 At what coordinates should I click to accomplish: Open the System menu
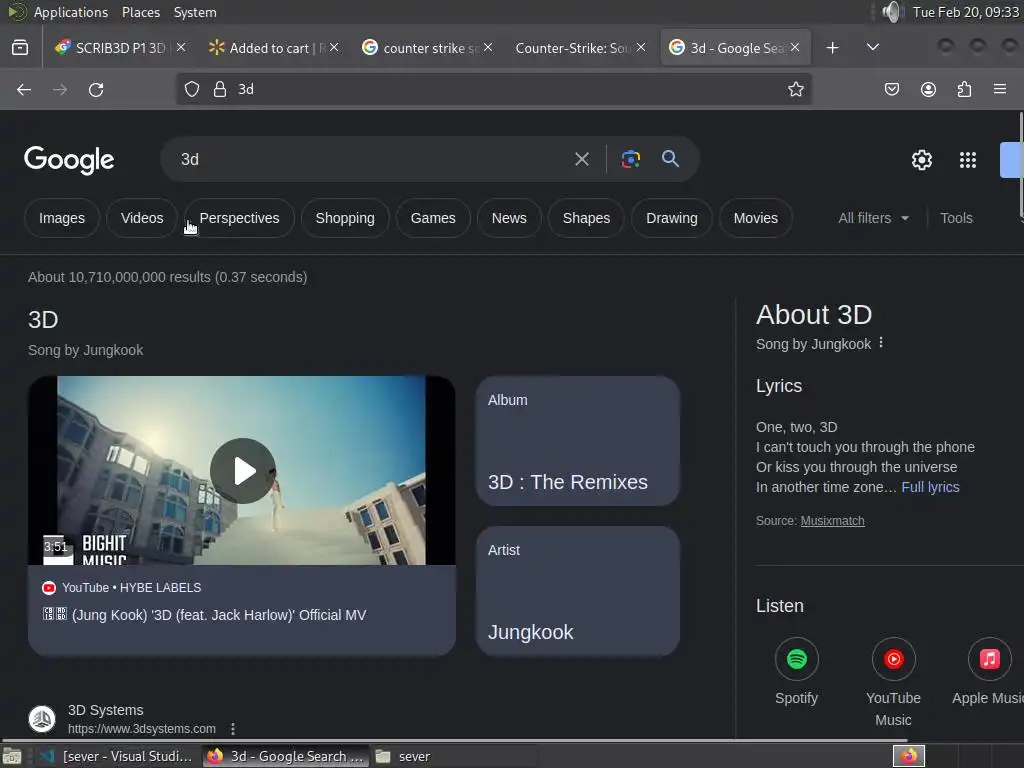[195, 12]
